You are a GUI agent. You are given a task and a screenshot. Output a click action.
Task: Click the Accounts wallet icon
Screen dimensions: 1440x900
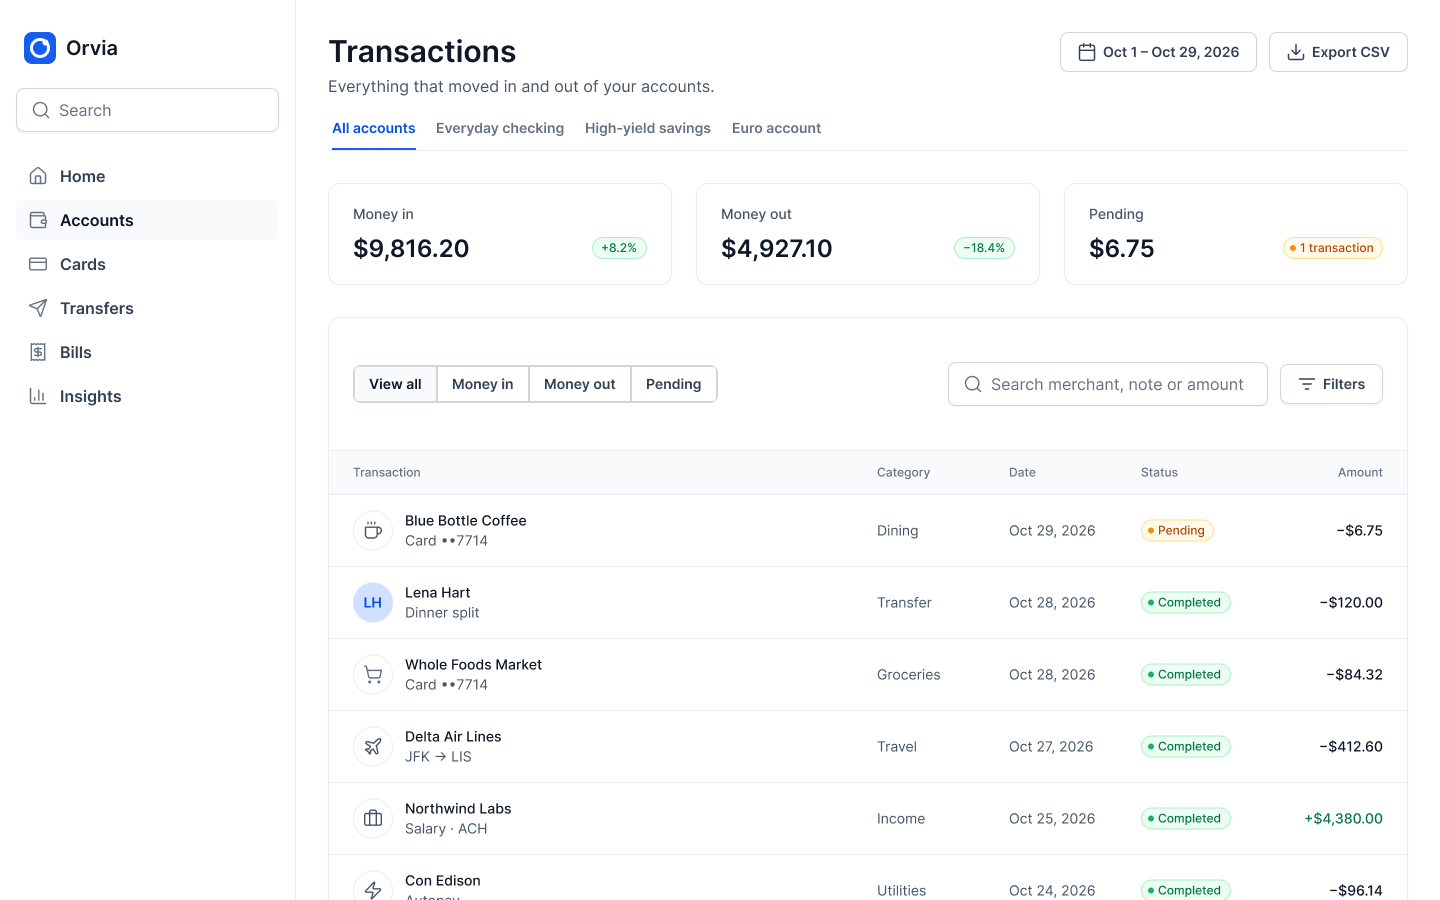click(38, 220)
